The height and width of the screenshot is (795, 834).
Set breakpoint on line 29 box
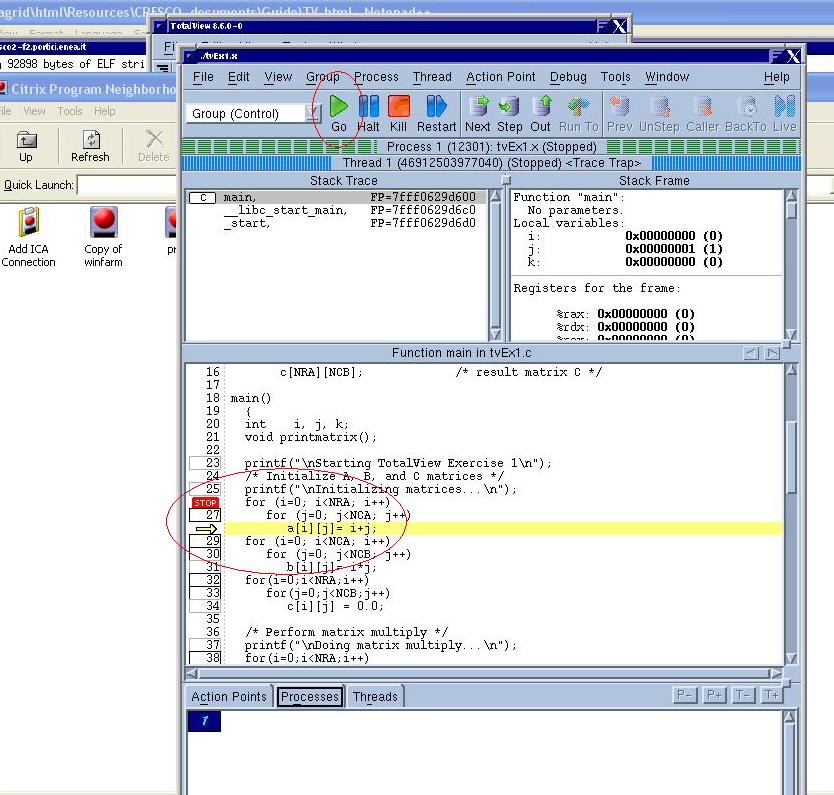coord(205,541)
